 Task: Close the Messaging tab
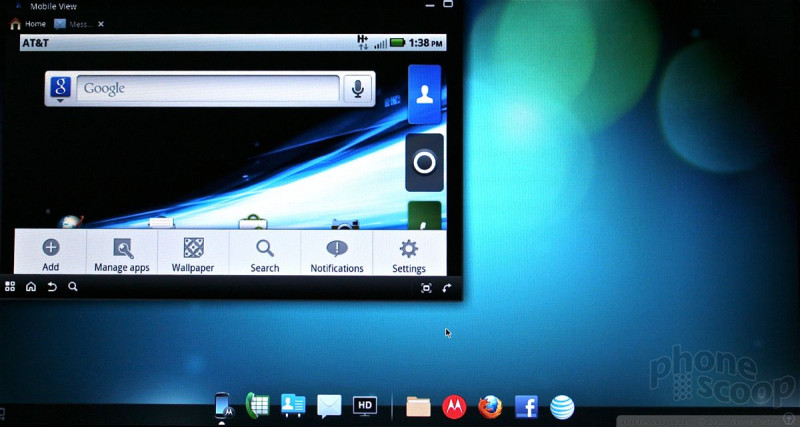point(101,24)
